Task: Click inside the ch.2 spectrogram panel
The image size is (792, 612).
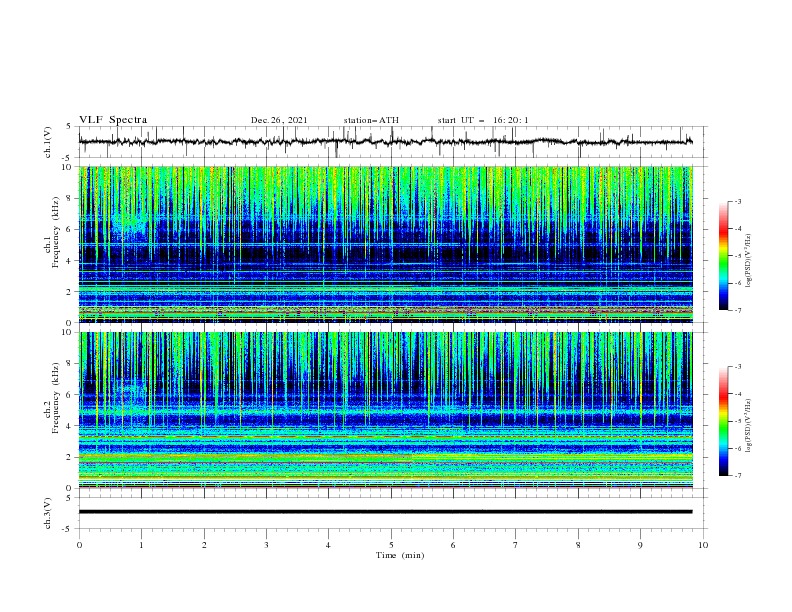Action: 386,410
